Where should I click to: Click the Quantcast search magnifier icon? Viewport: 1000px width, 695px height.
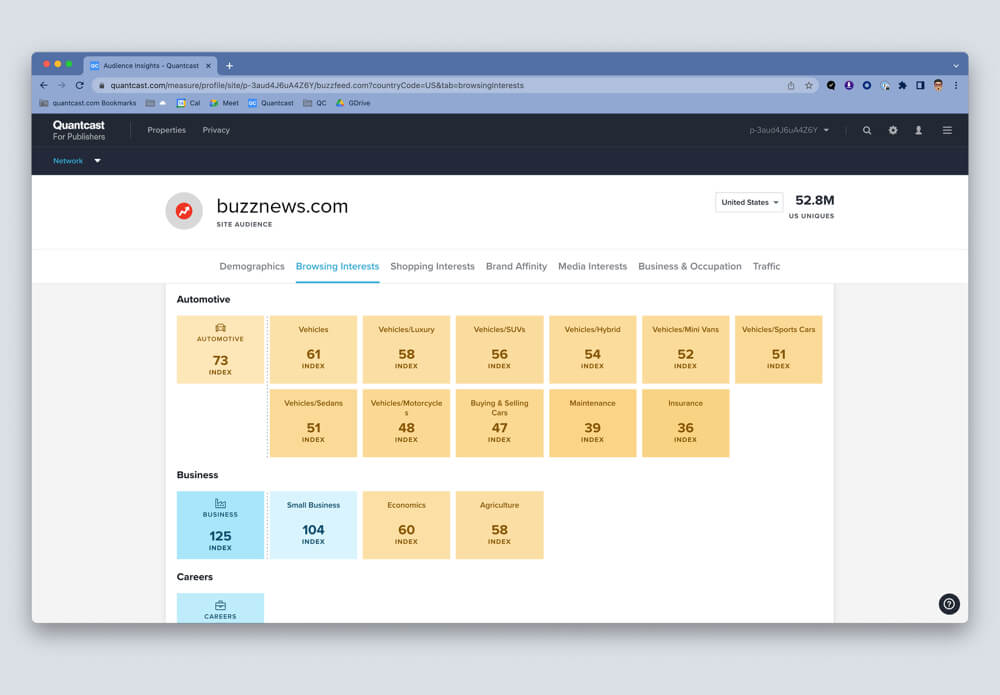(867, 130)
